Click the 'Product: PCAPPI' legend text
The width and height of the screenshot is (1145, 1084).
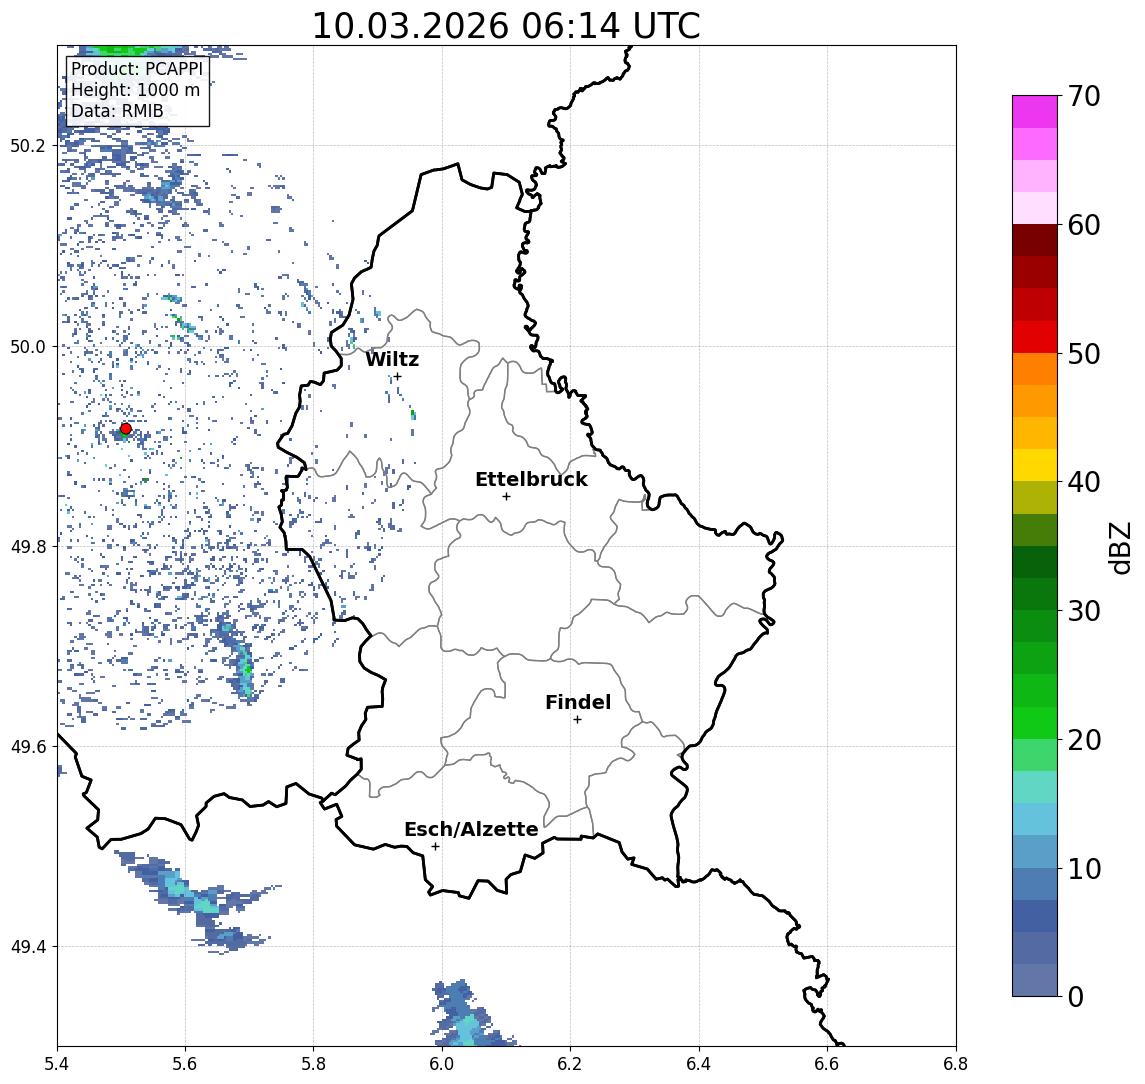pyautogui.click(x=137, y=69)
